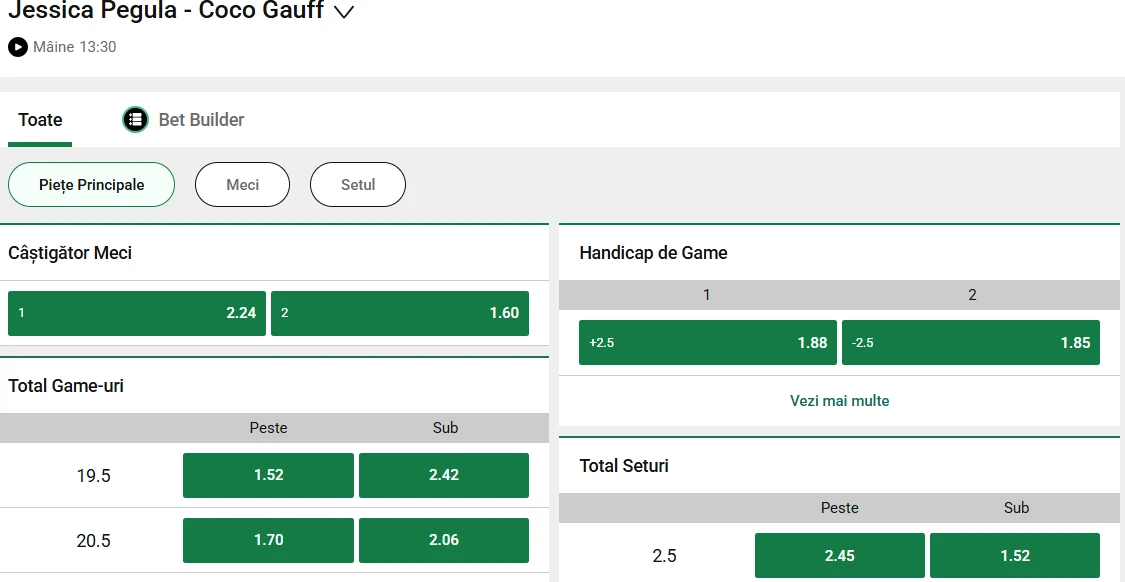Screen dimensions: 1125x582
Task: Select the Setul market filter
Action: click(x=358, y=185)
